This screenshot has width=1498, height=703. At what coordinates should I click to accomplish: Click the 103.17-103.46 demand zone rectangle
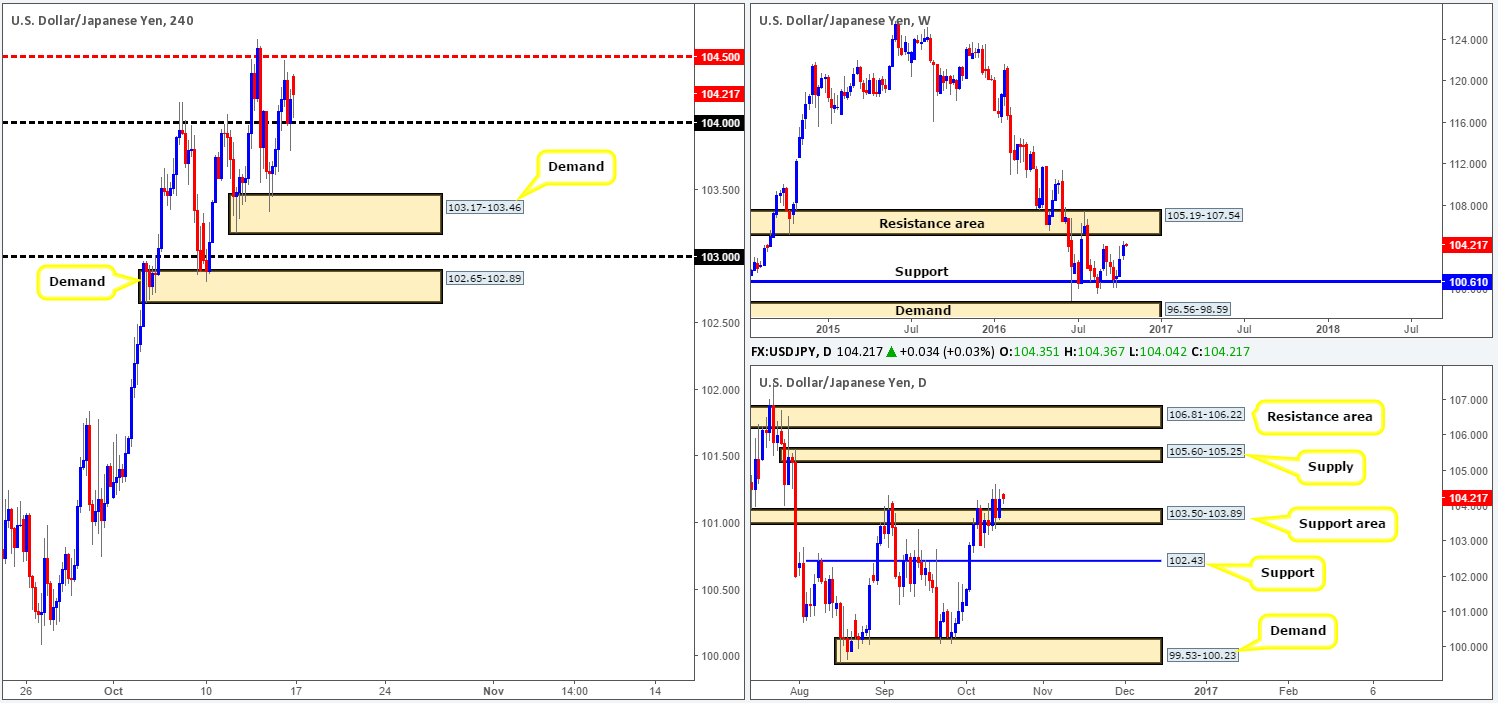335,214
